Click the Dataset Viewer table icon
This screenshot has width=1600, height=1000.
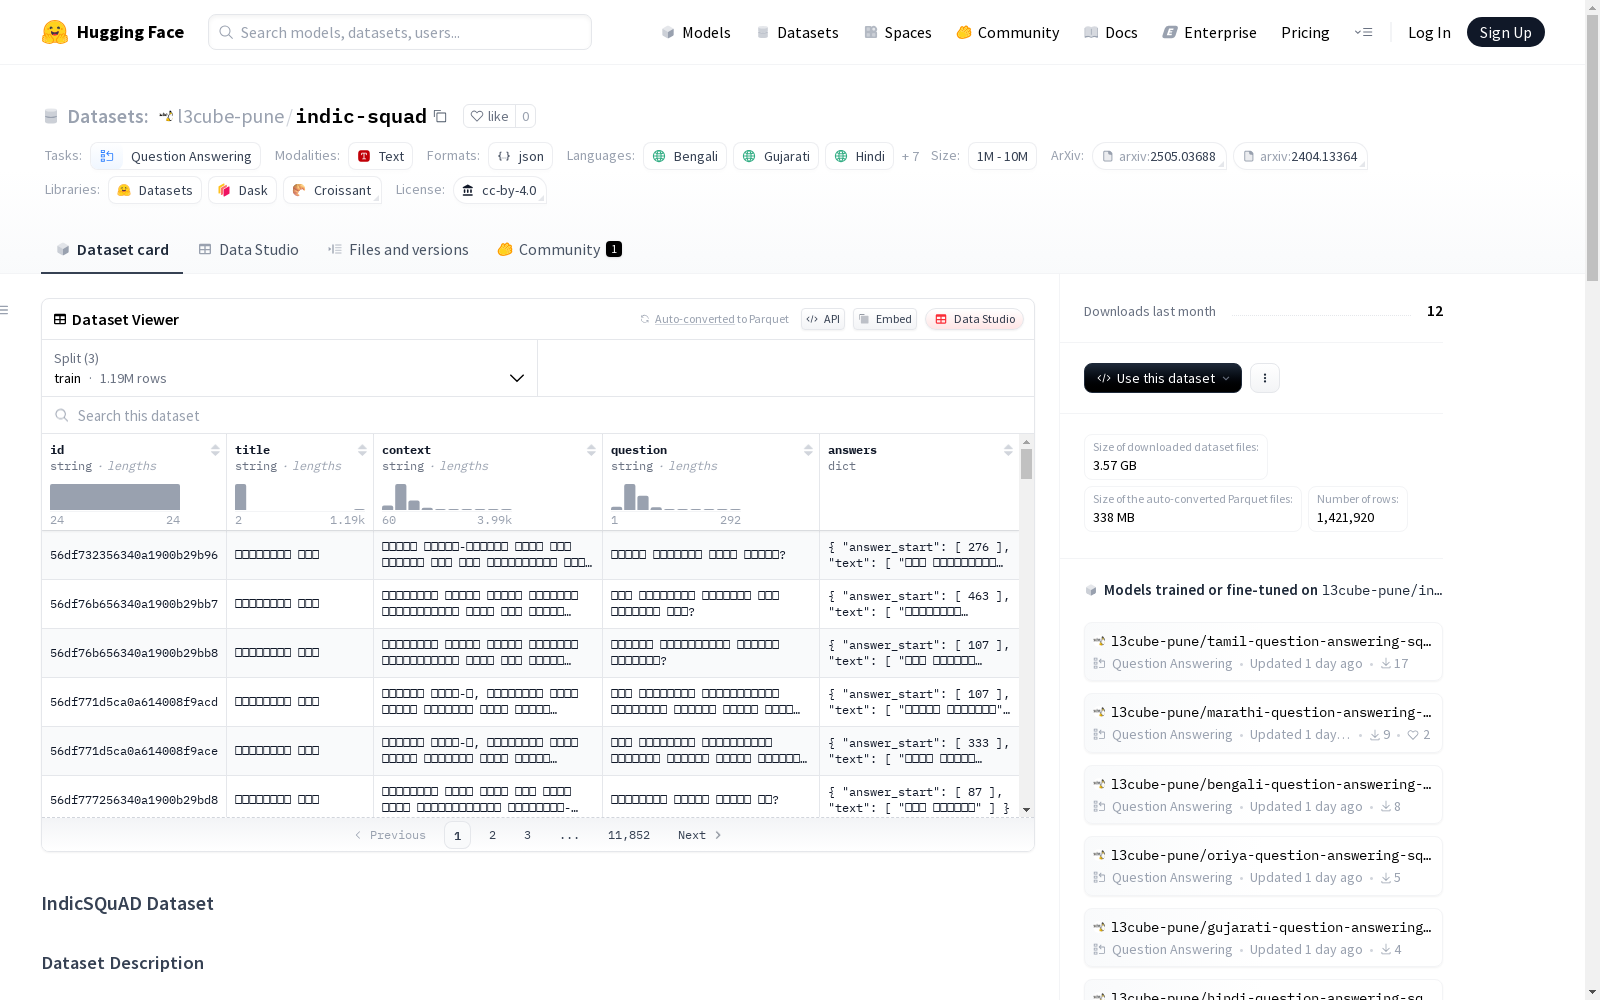click(x=60, y=319)
